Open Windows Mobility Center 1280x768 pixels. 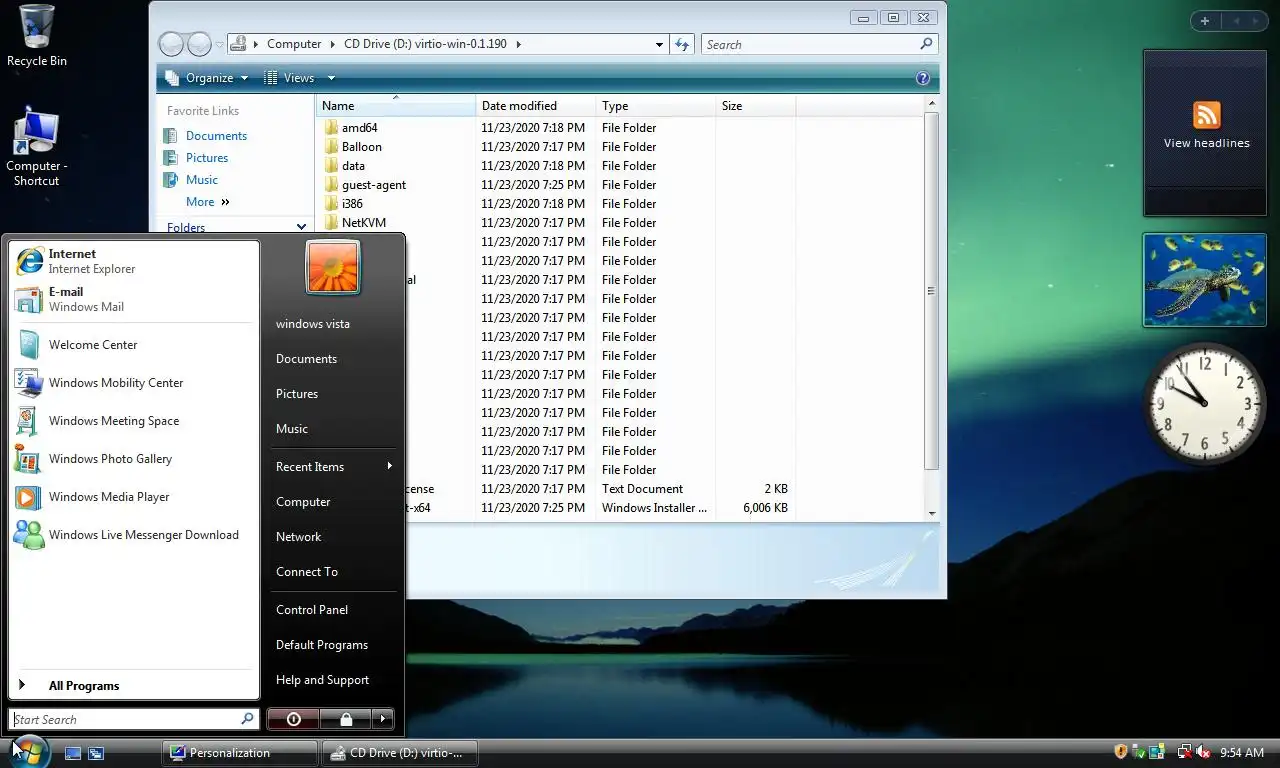click(x=134, y=383)
